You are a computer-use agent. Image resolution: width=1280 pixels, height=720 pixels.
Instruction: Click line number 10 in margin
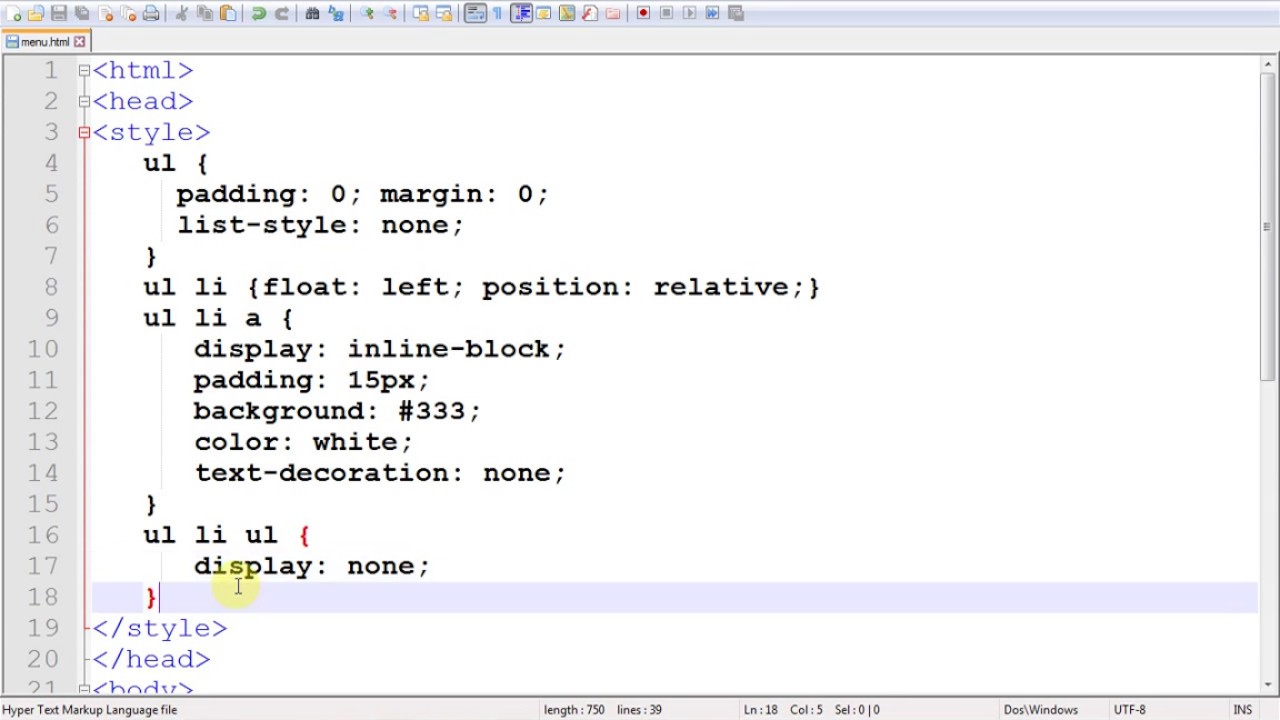[43, 349]
